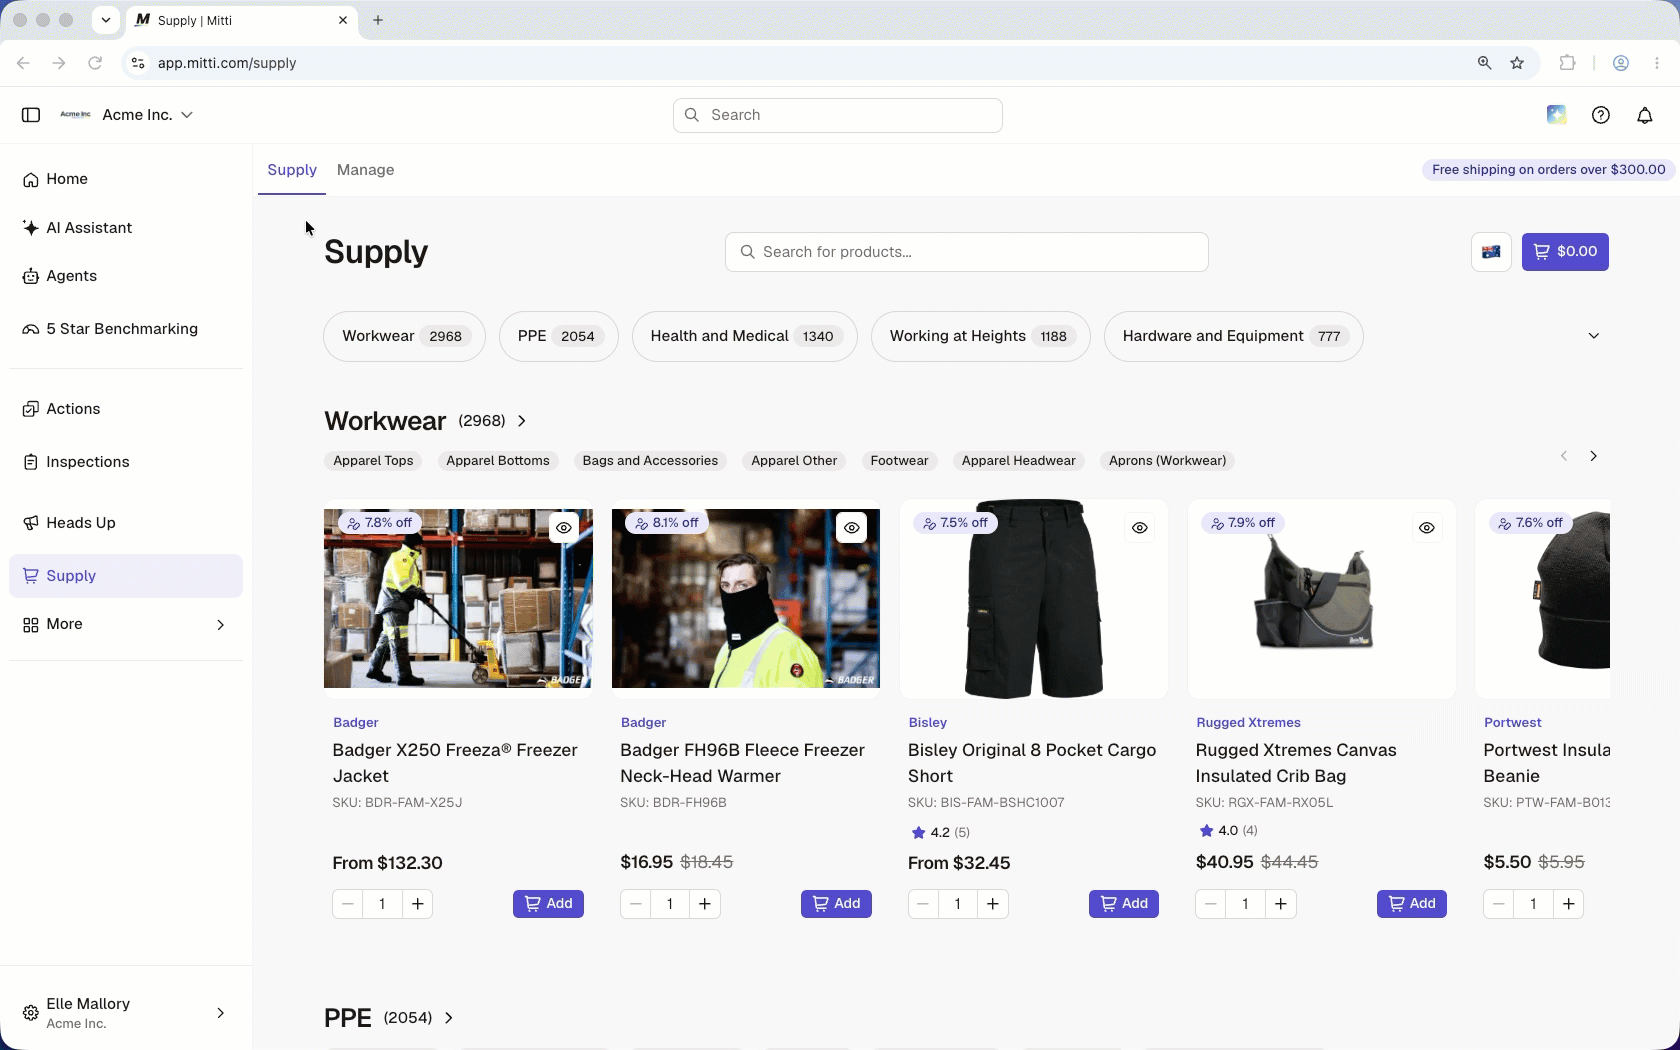Expand Elle Mallory account menu
This screenshot has width=1680, height=1050.
coord(126,1013)
